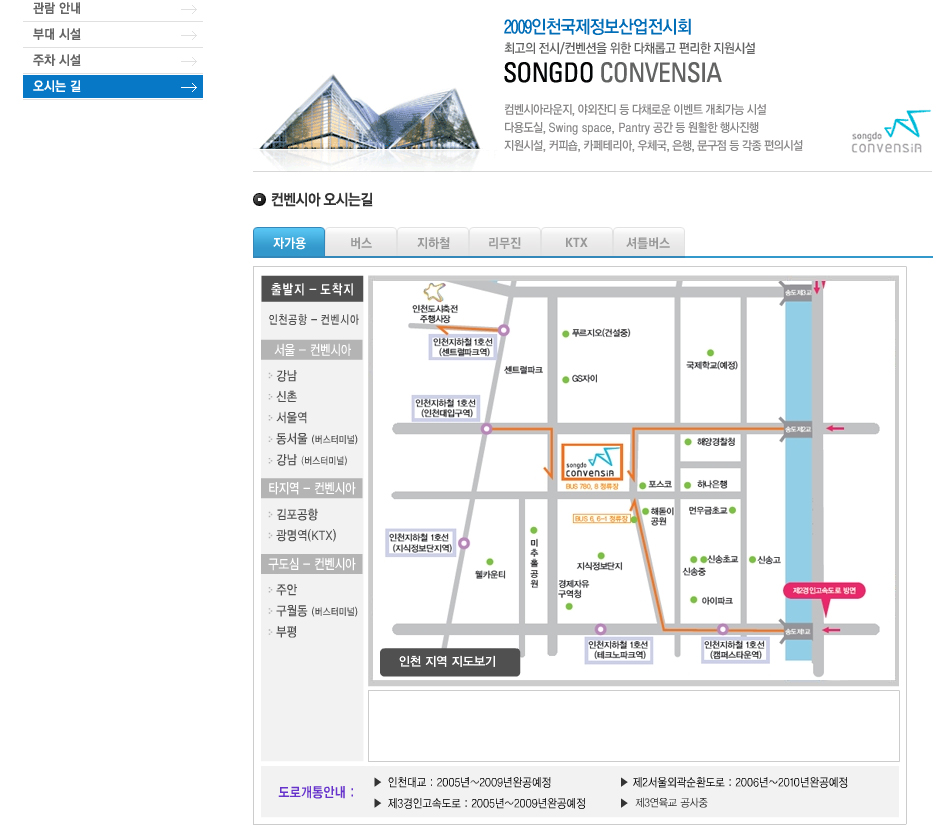Select 강남 route under 서울 – 컨벤시아
Viewport: 952px width, 831px height.
point(286,376)
